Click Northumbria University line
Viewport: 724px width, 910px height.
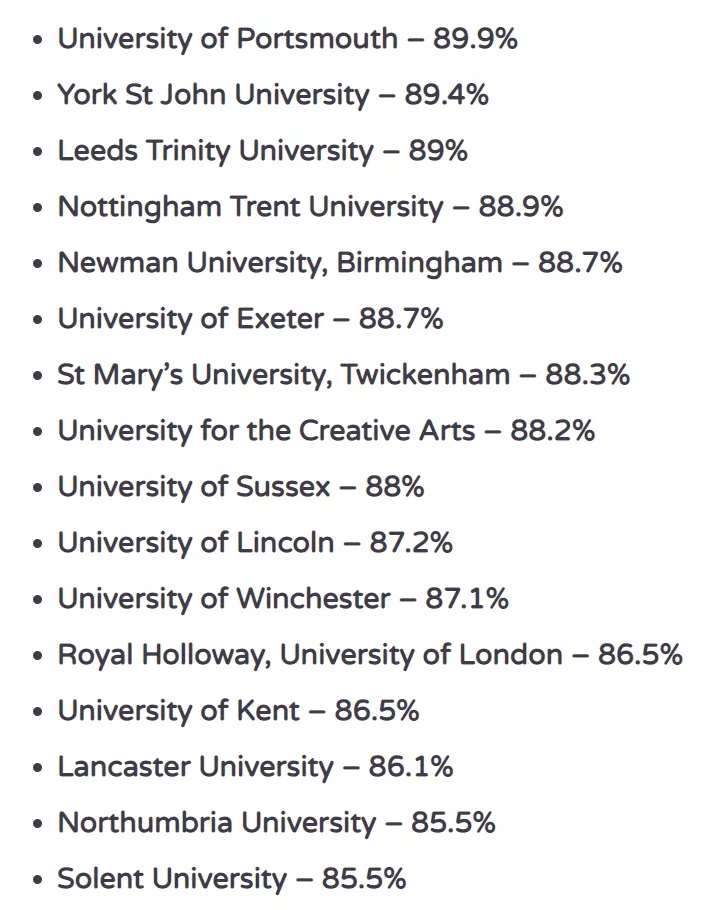[276, 823]
